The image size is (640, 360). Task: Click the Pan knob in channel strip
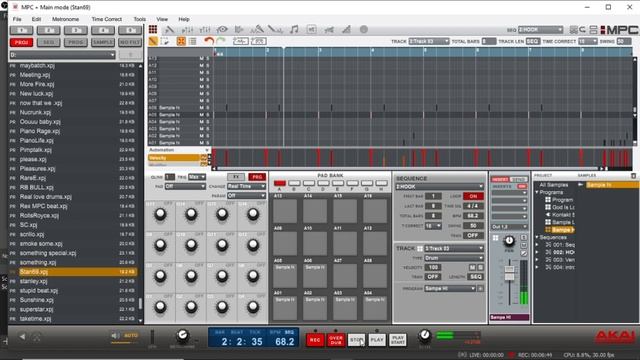click(x=509, y=241)
